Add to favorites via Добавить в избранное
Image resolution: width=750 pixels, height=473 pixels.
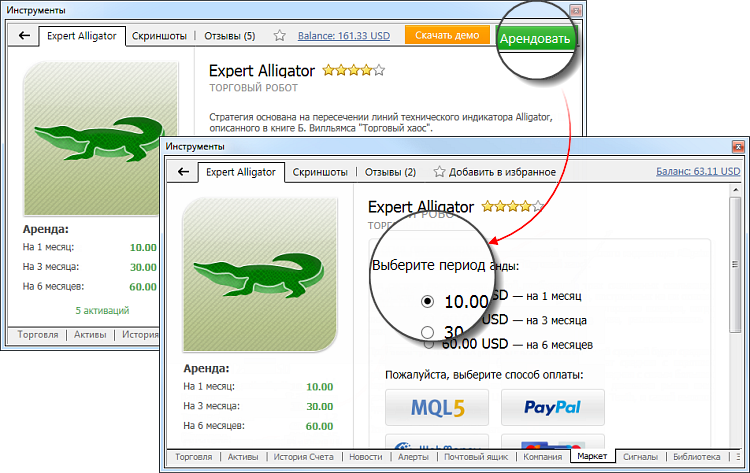[502, 172]
